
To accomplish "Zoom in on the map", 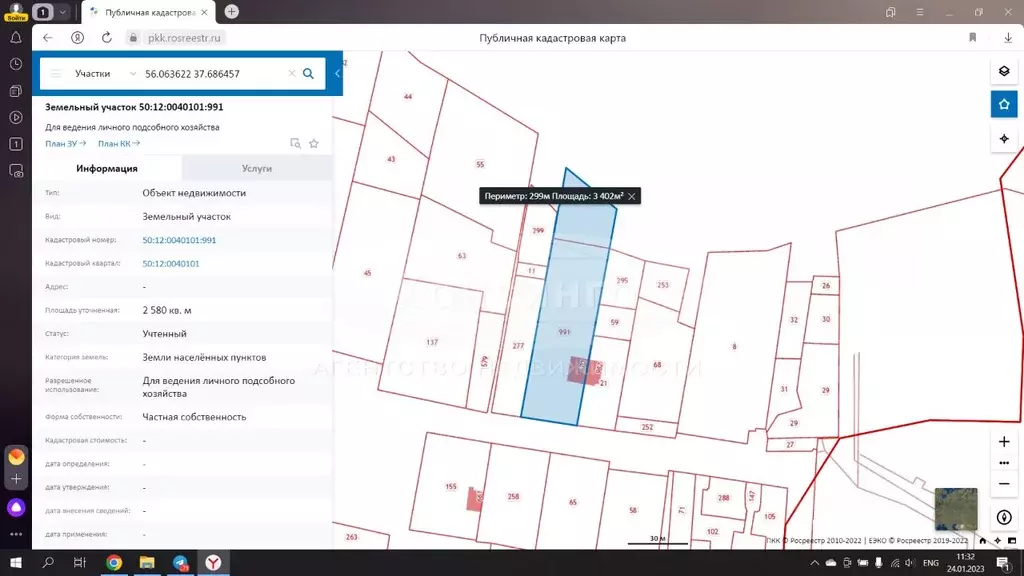I will [1004, 441].
